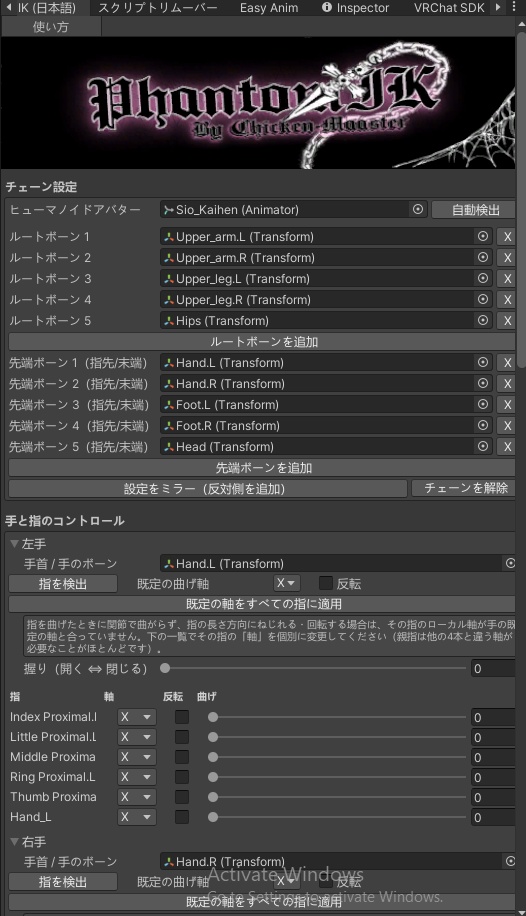The image size is (526, 916).
Task: Open axis dropdown for Middle Proximal row
Action: pos(137,757)
